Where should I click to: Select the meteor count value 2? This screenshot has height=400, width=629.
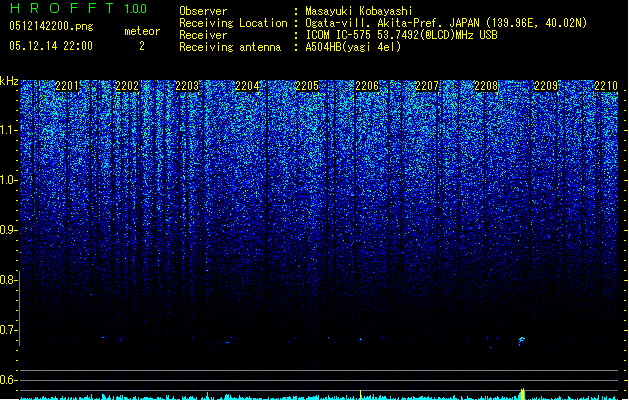click(142, 46)
